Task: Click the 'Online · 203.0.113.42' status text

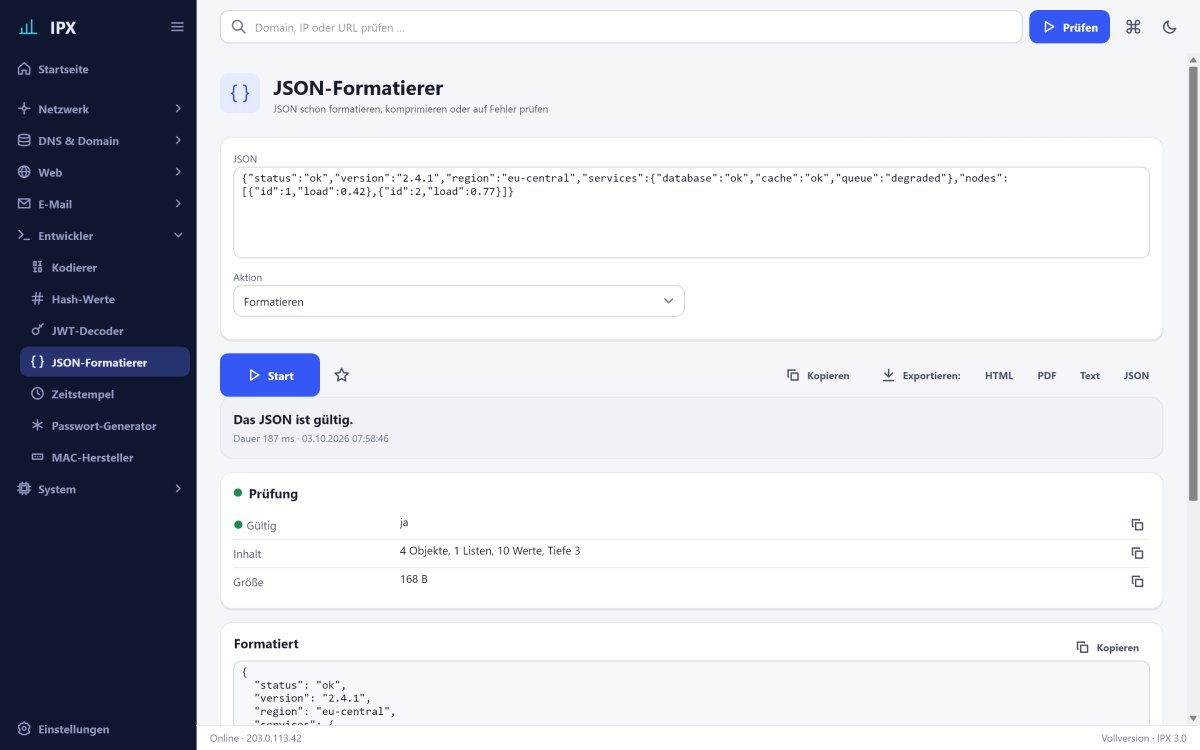Action: [256, 738]
